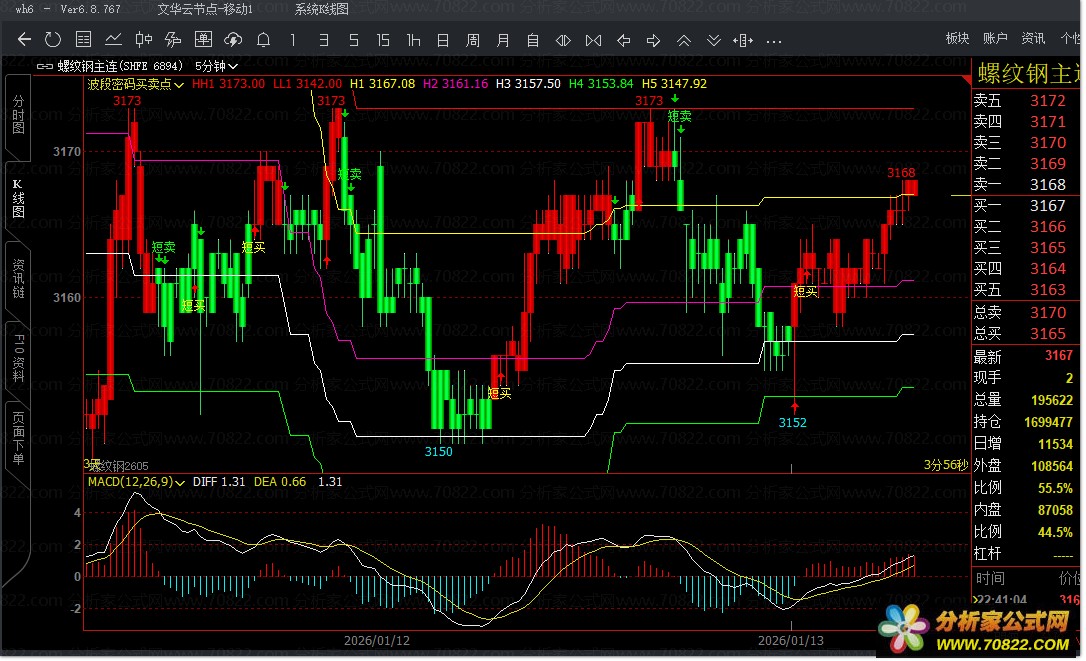Click the refresh icon in the toolbar
Viewport: 1086px width, 661px height.
54,40
